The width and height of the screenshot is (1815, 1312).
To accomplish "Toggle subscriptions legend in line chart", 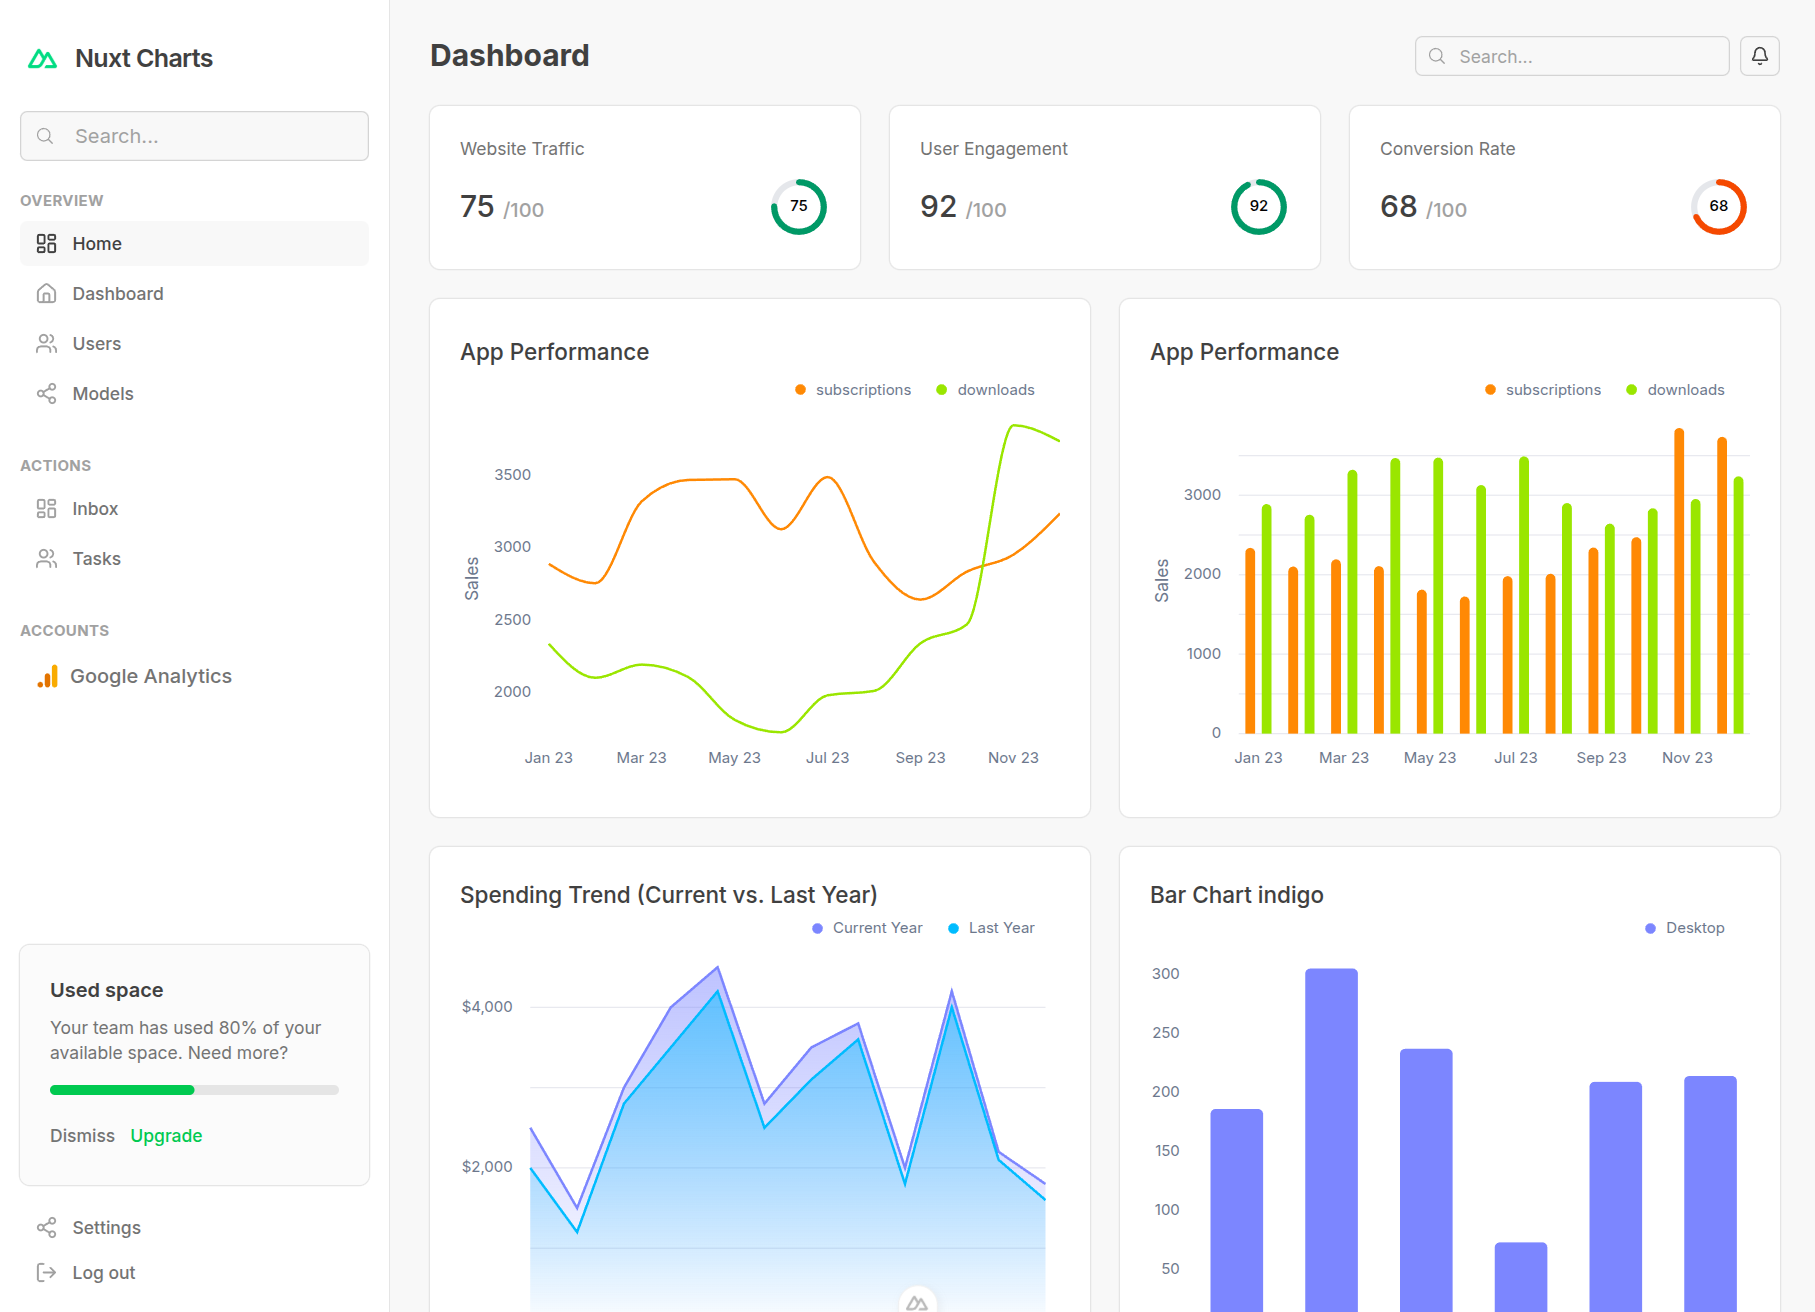I will [x=853, y=390].
